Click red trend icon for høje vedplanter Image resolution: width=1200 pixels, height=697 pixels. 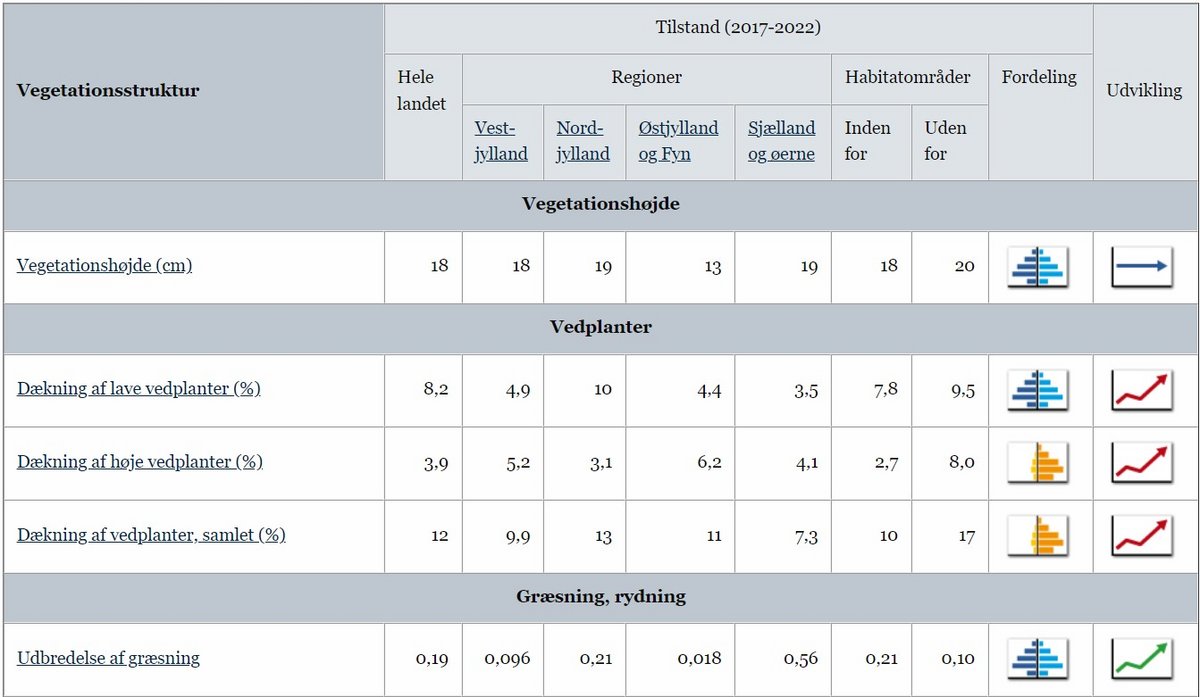point(1141,463)
